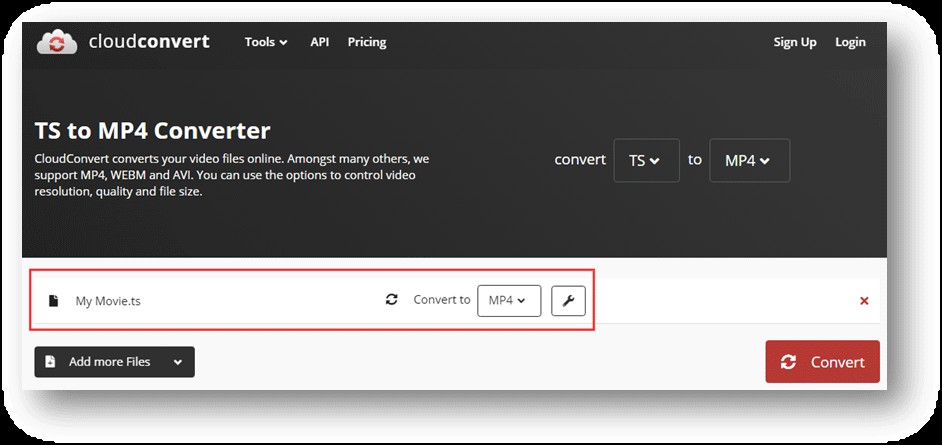The width and height of the screenshot is (942, 445).
Task: Click the Login link
Action: click(850, 42)
